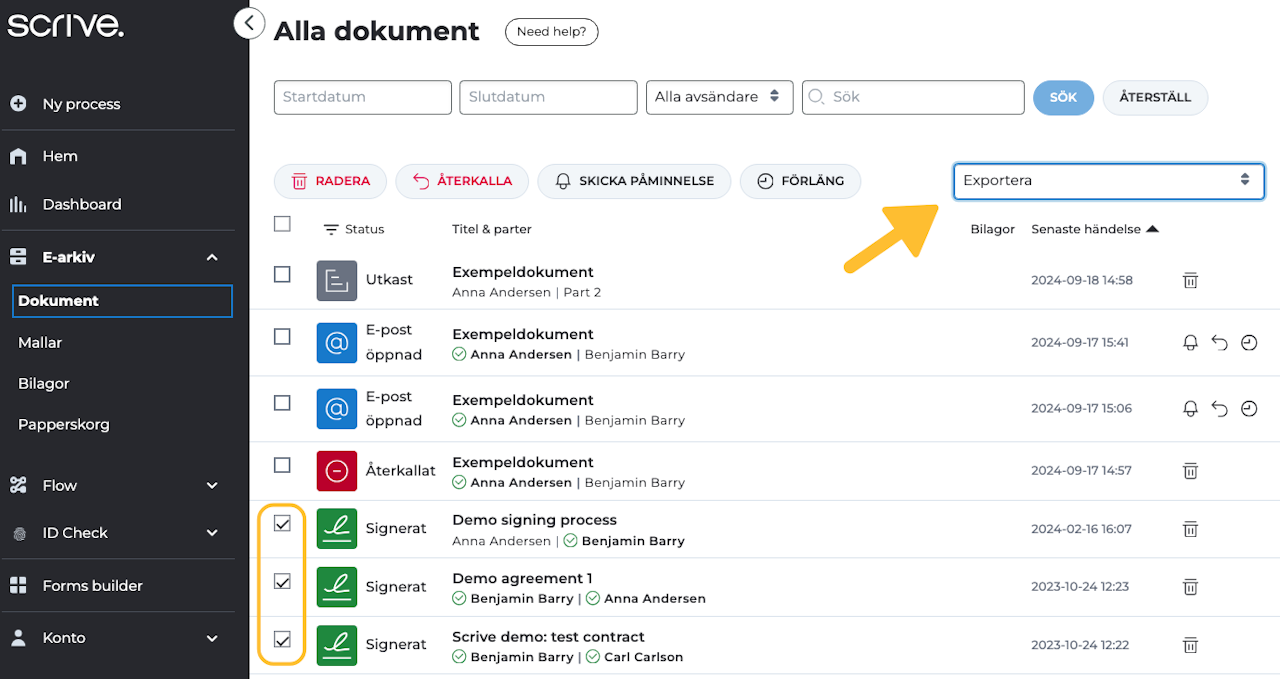Image resolution: width=1280 pixels, height=679 pixels.
Task: Click clock extend icon on 15:41 row
Action: pos(1249,343)
